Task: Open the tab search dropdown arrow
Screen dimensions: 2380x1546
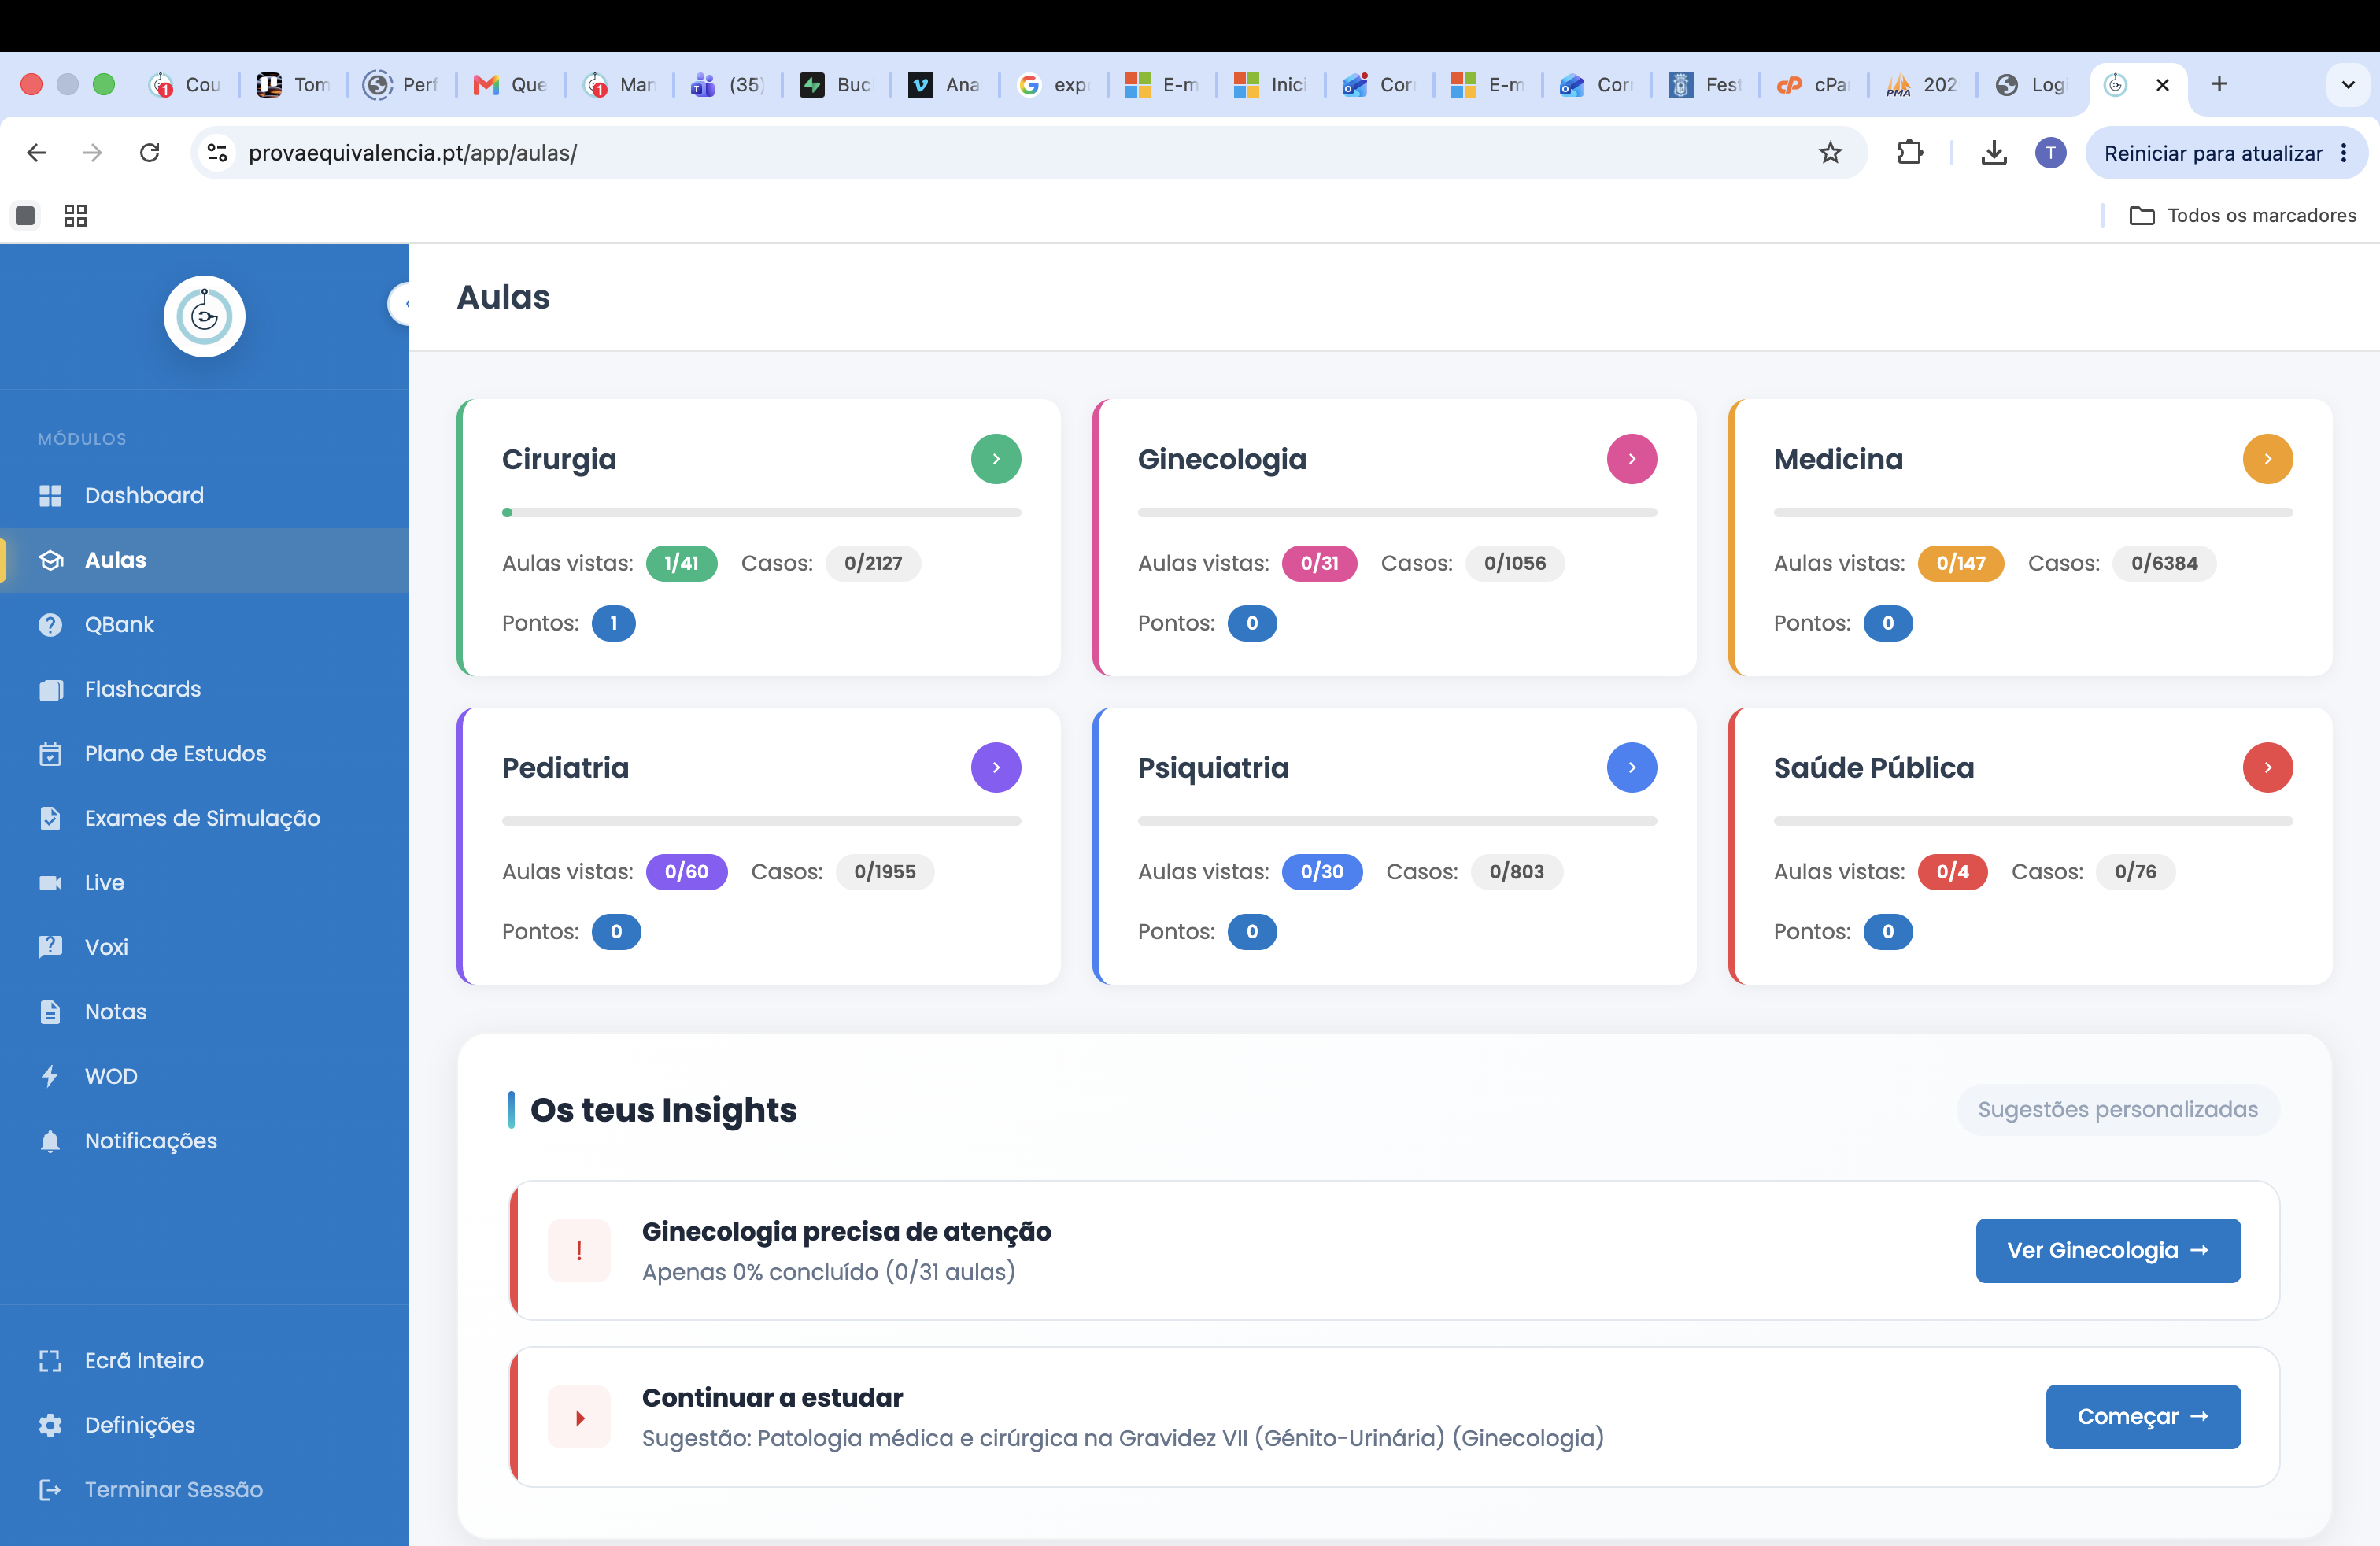Action: pyautogui.click(x=2348, y=84)
